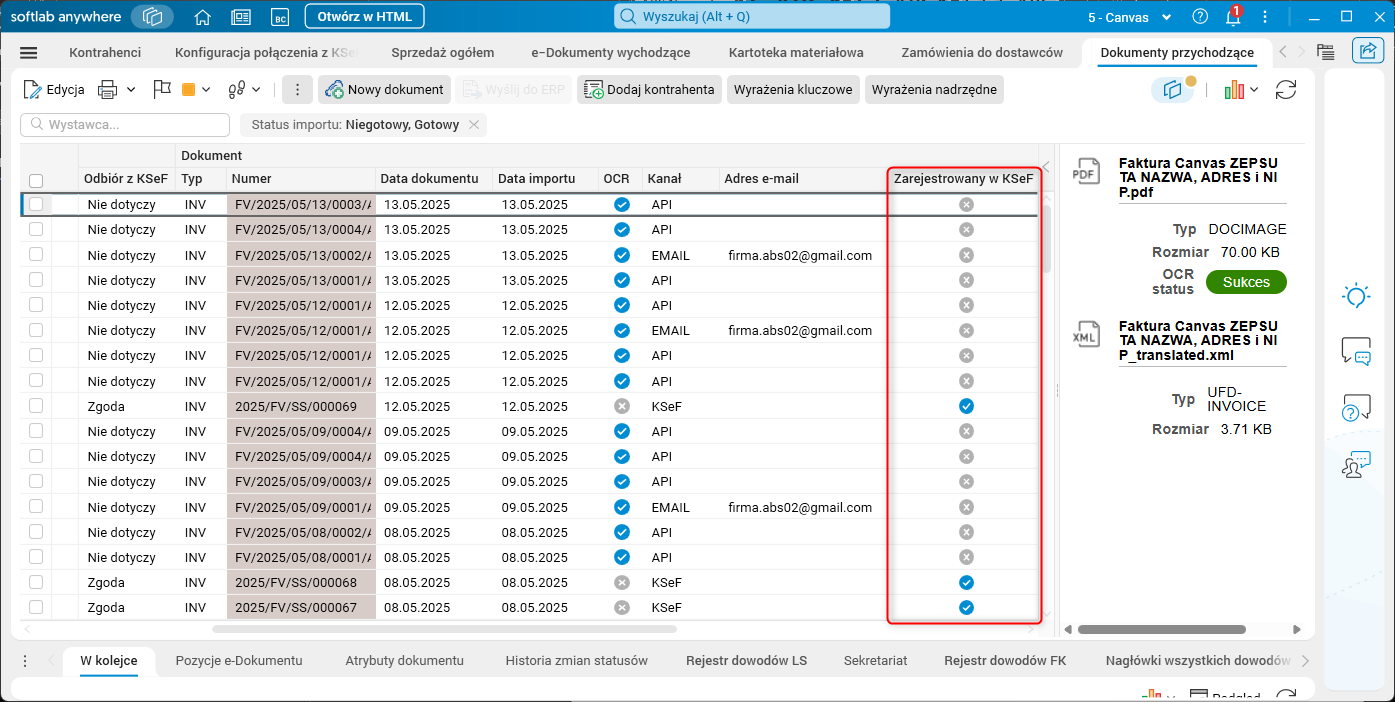Select checkbox for row 2025/FV/SS/000069
Screen dimensions: 1395x702
[x=36, y=406]
